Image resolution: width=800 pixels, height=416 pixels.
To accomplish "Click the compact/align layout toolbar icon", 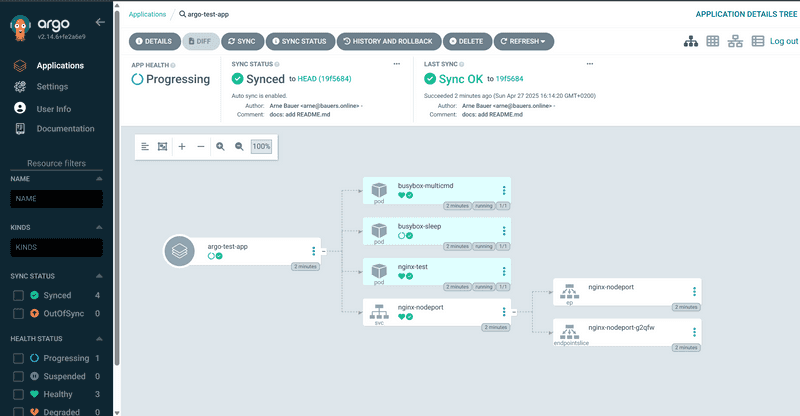I will 145,146.
